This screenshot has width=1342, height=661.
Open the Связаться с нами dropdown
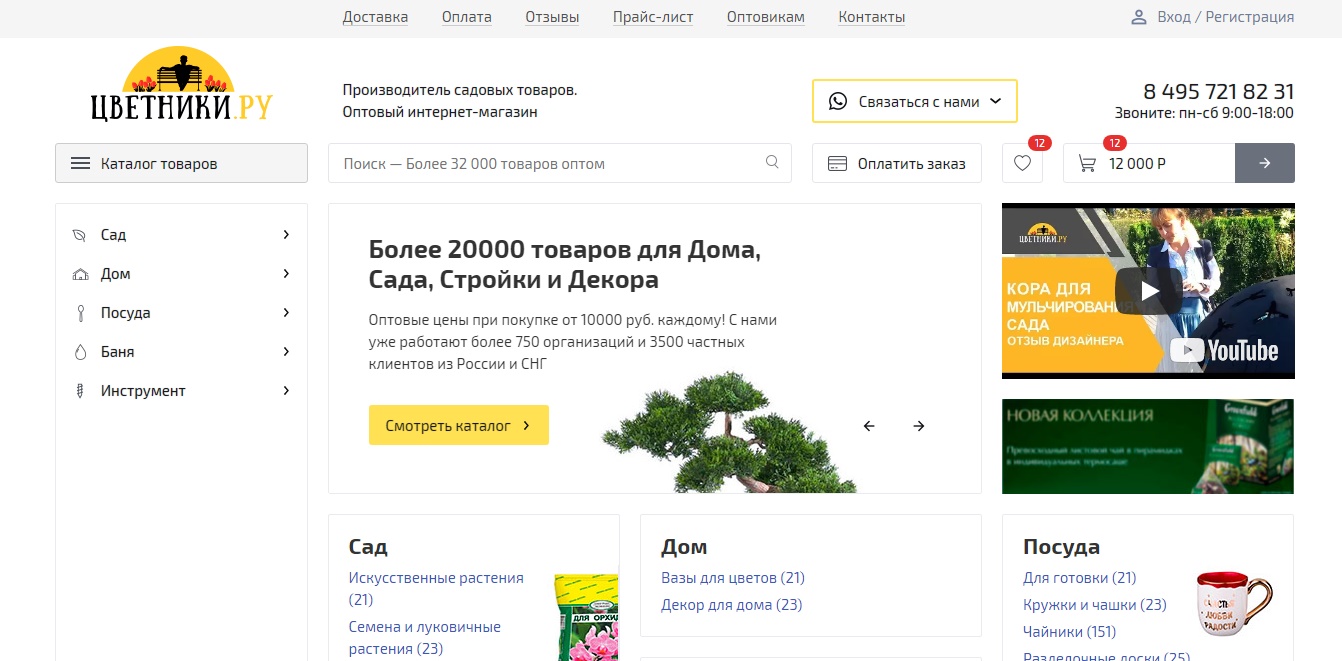915,101
